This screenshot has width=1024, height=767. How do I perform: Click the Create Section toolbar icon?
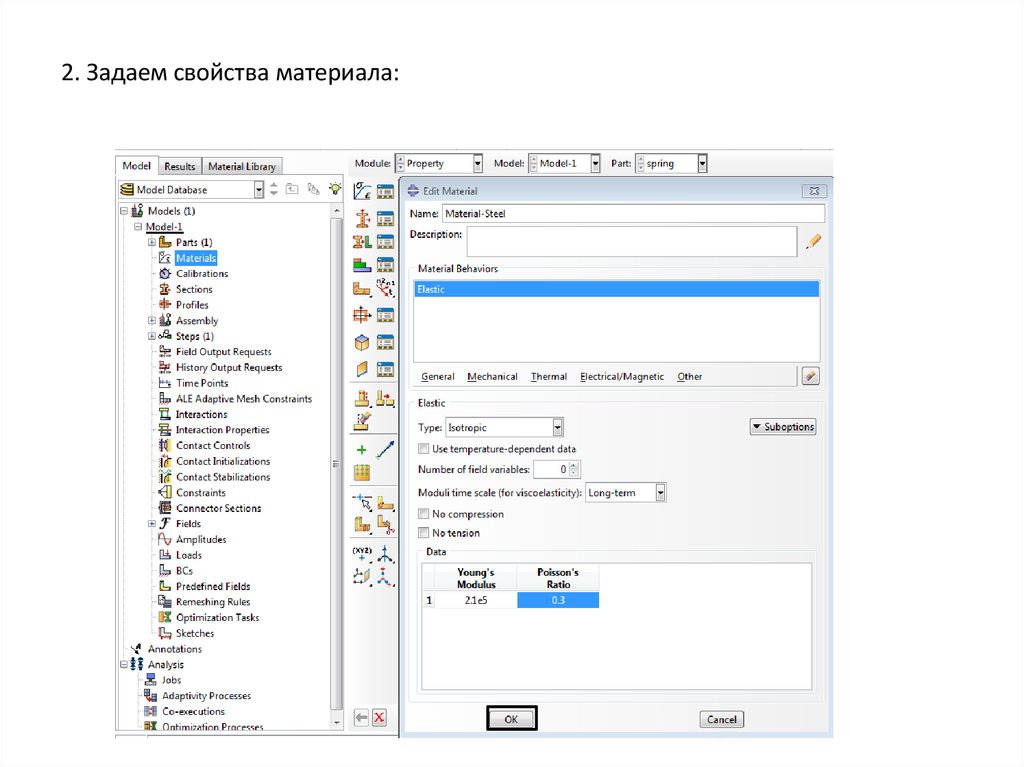pyautogui.click(x=362, y=217)
